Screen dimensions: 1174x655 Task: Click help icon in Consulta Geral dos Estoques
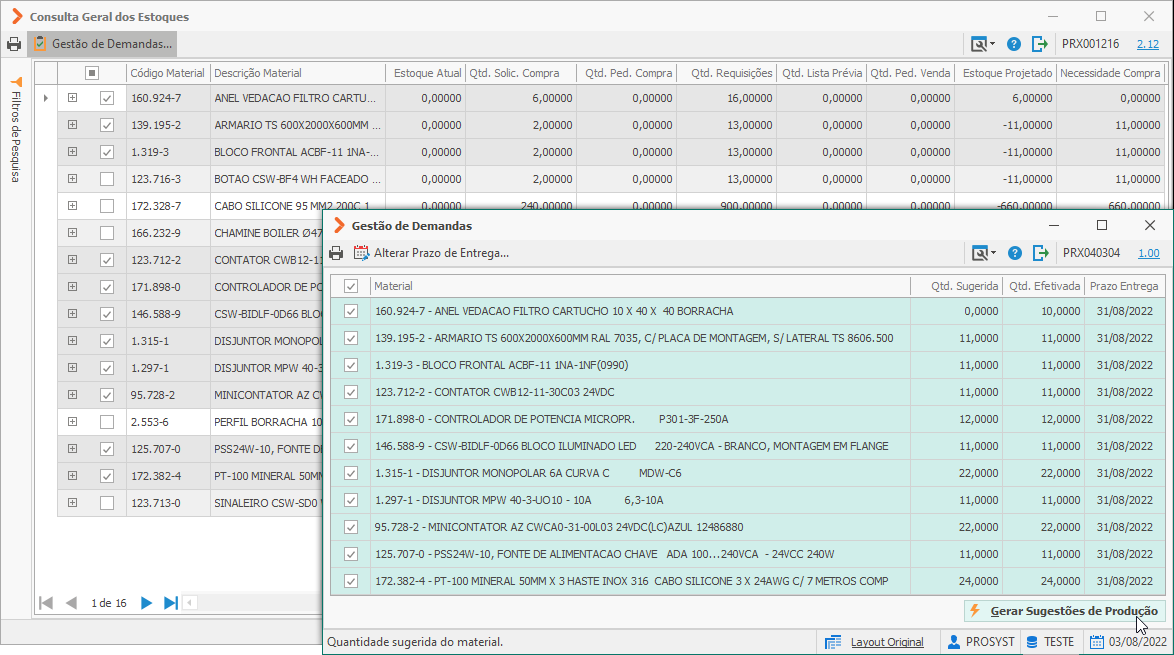[1014, 44]
